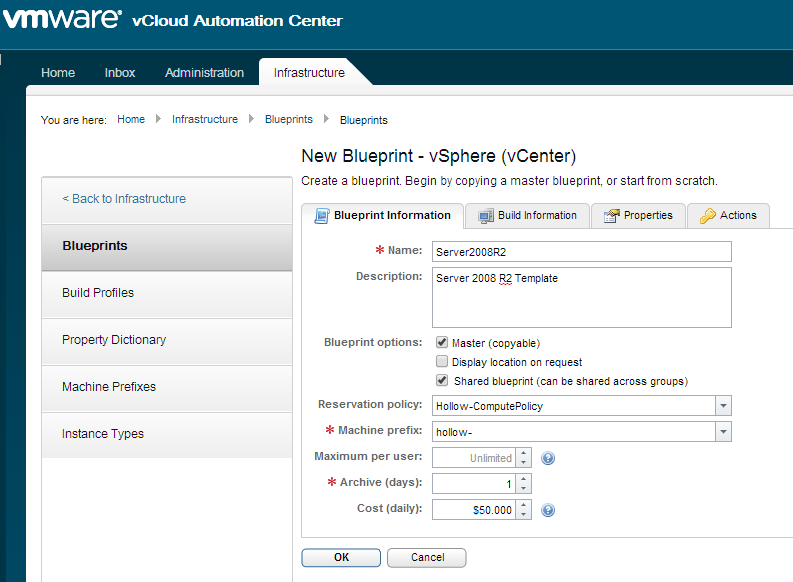Click help icon next to Cost (daily)

[548, 510]
